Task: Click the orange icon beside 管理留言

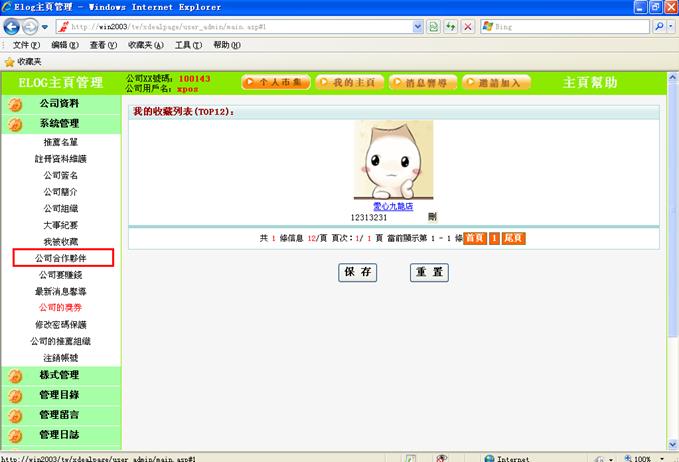Action: (x=15, y=415)
